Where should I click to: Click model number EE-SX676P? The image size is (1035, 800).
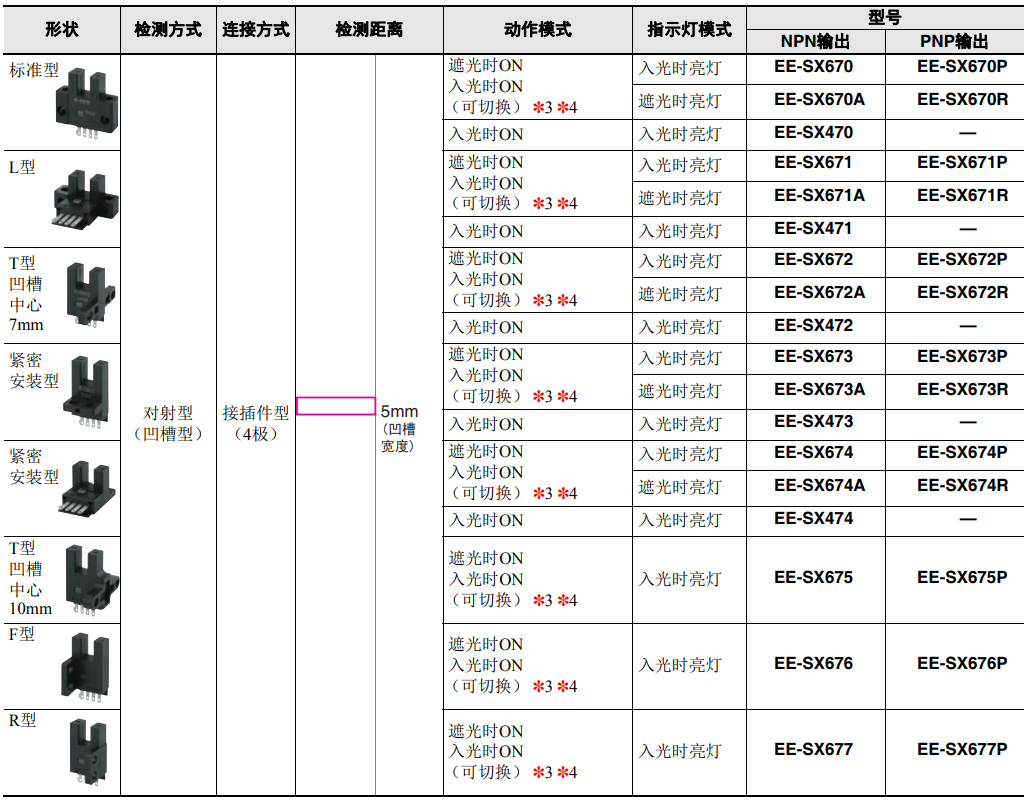click(x=962, y=663)
